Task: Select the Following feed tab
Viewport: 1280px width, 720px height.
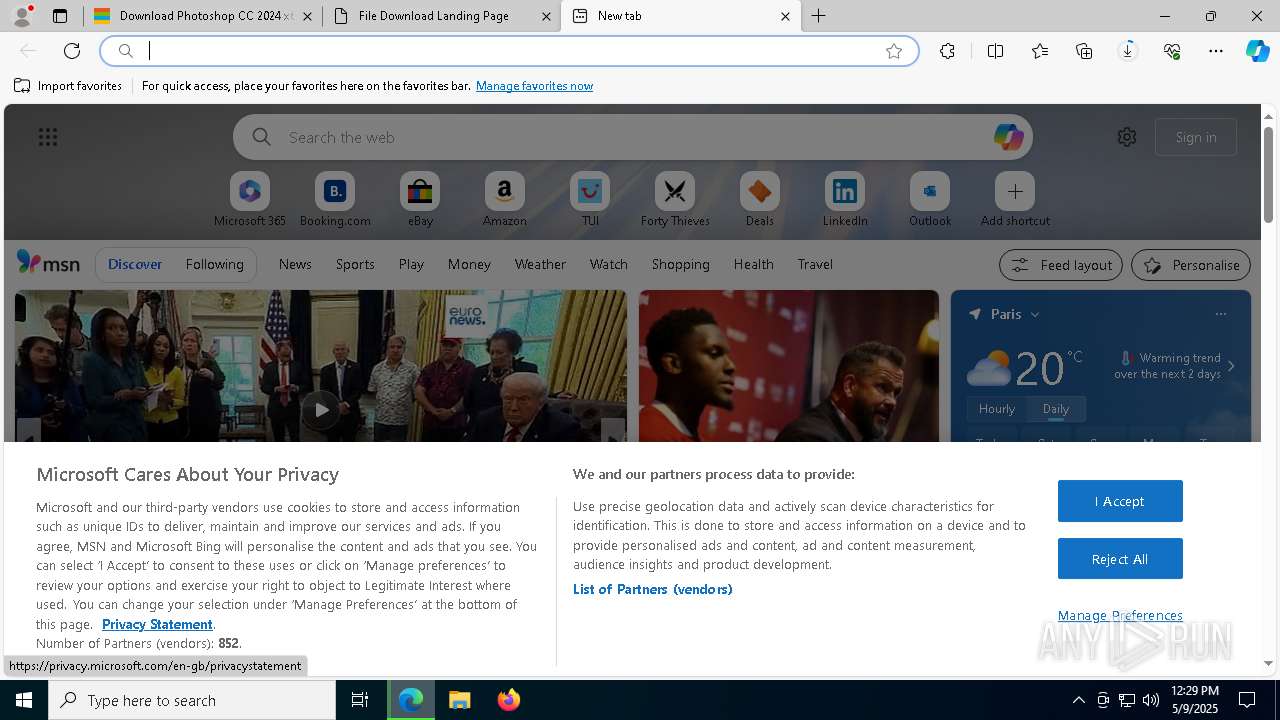Action: pos(214,264)
